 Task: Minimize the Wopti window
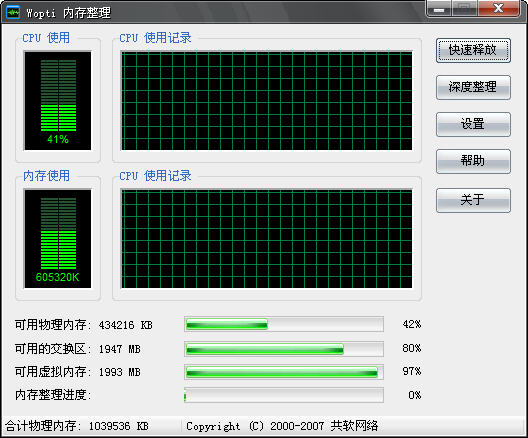(x=439, y=8)
